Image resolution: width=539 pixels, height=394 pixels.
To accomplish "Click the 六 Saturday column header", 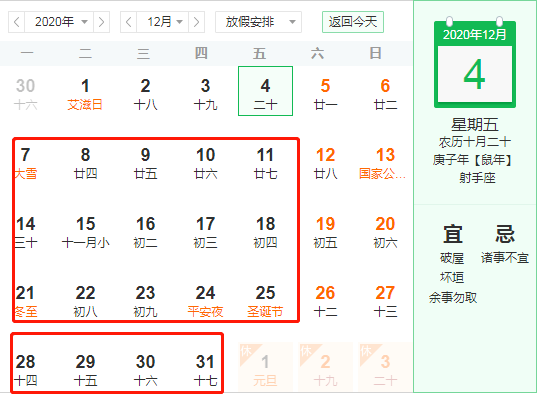I will coord(317,53).
